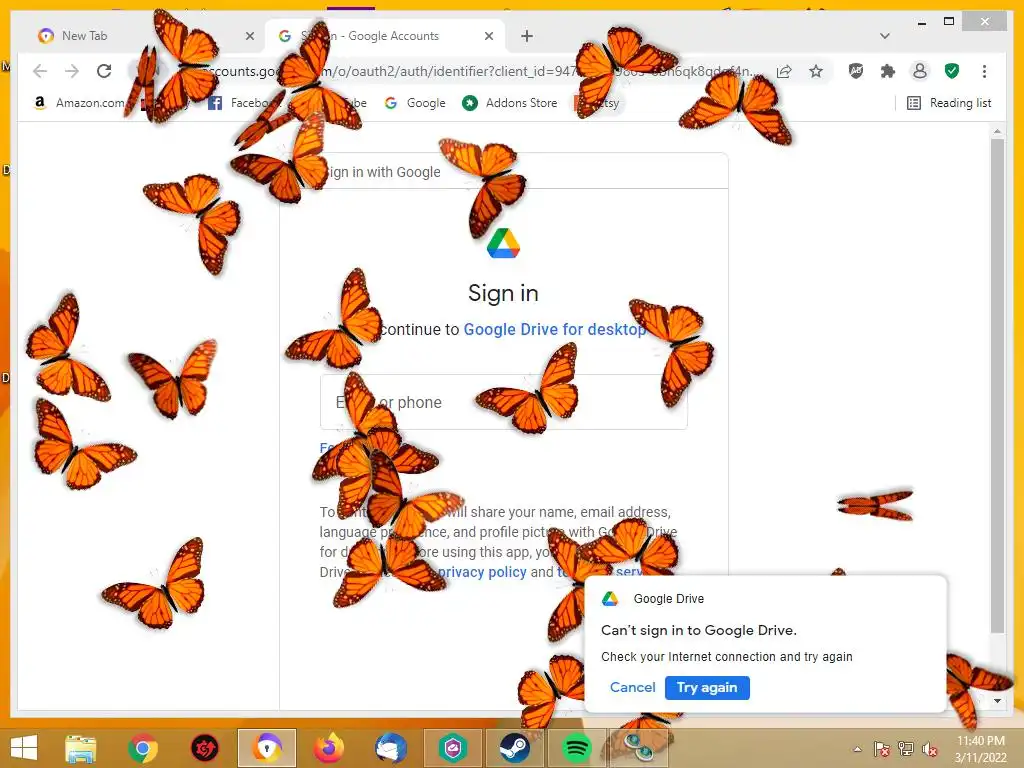Open the Steam taskbar icon

(x=515, y=748)
